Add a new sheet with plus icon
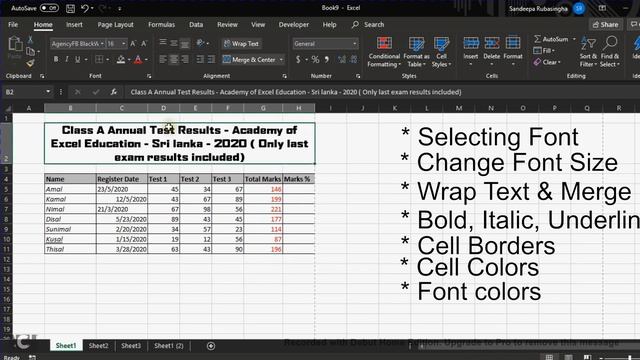Image resolution: width=640 pixels, height=360 pixels. pos(211,346)
